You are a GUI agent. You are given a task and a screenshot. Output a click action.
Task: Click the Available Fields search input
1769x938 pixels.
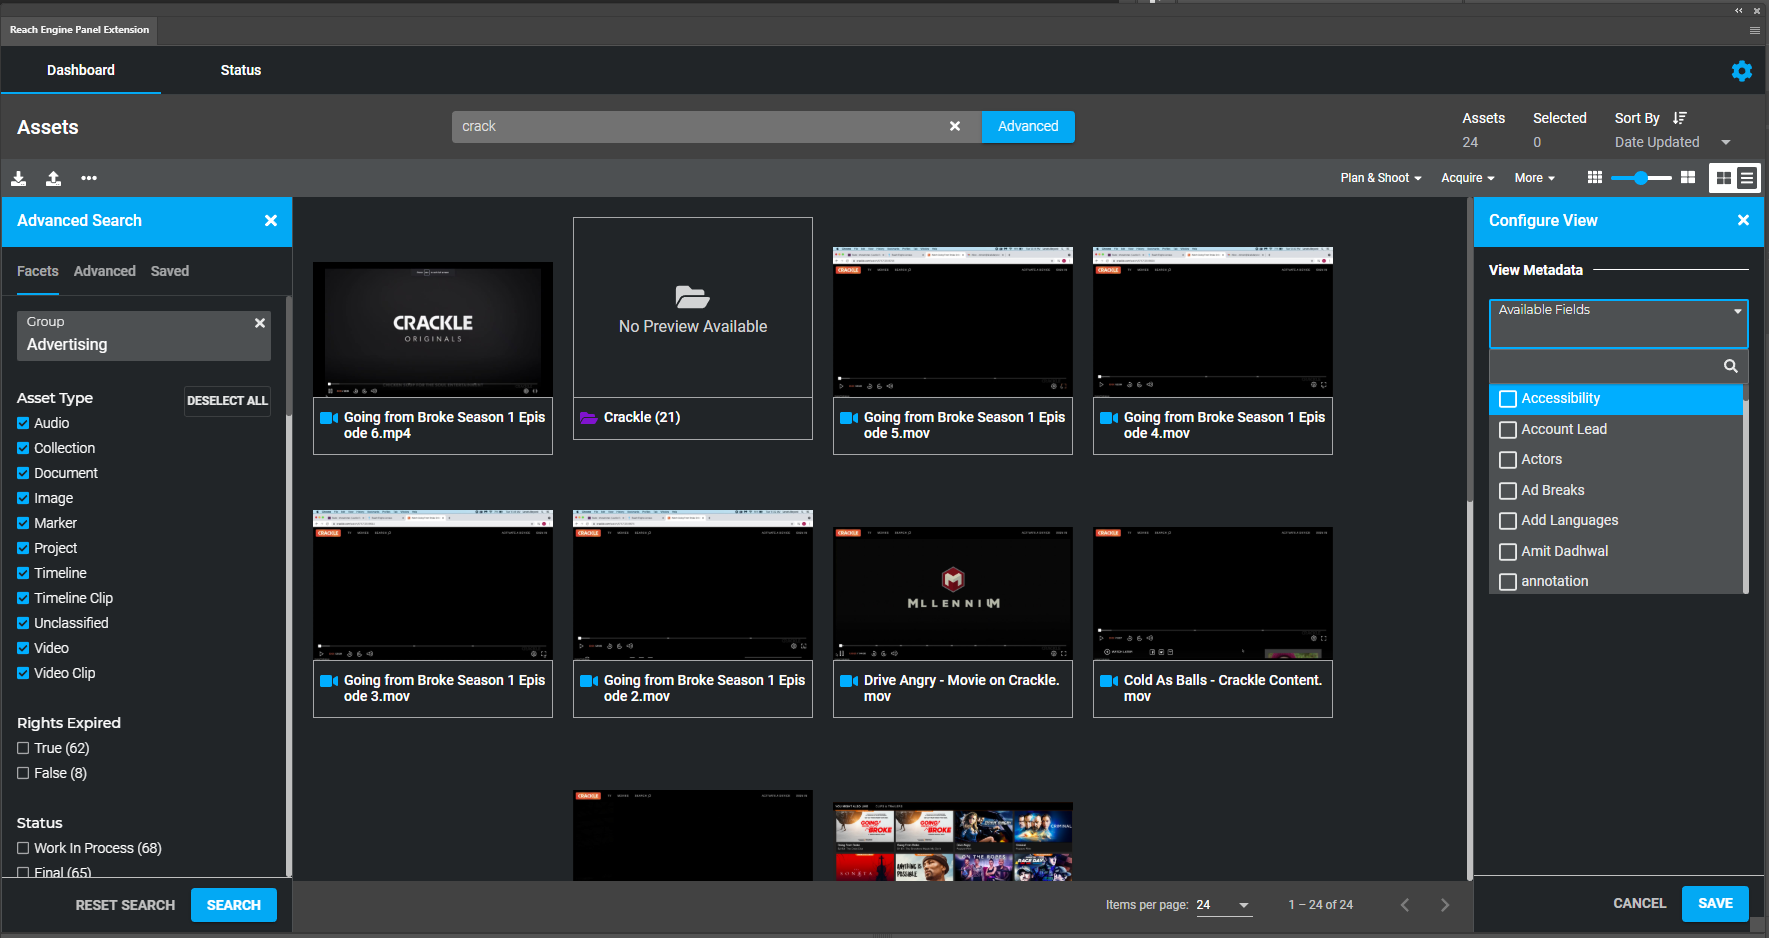(x=1606, y=366)
